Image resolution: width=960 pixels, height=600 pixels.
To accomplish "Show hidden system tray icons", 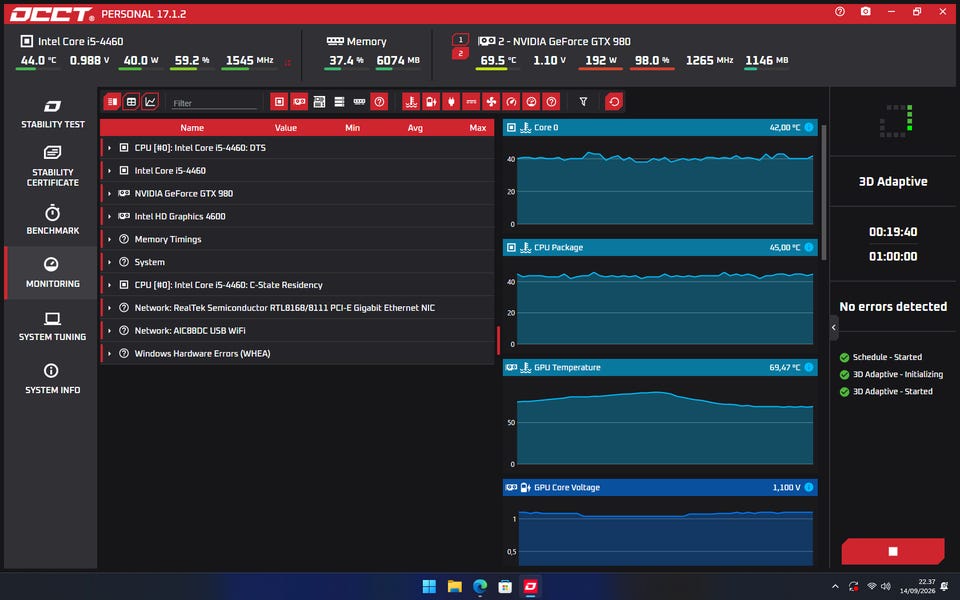I will [835, 587].
